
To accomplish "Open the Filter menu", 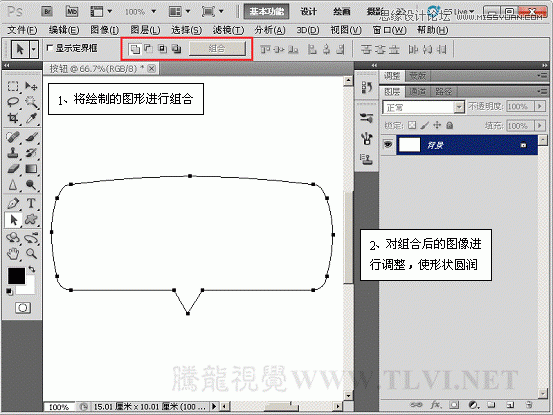I will [x=228, y=30].
